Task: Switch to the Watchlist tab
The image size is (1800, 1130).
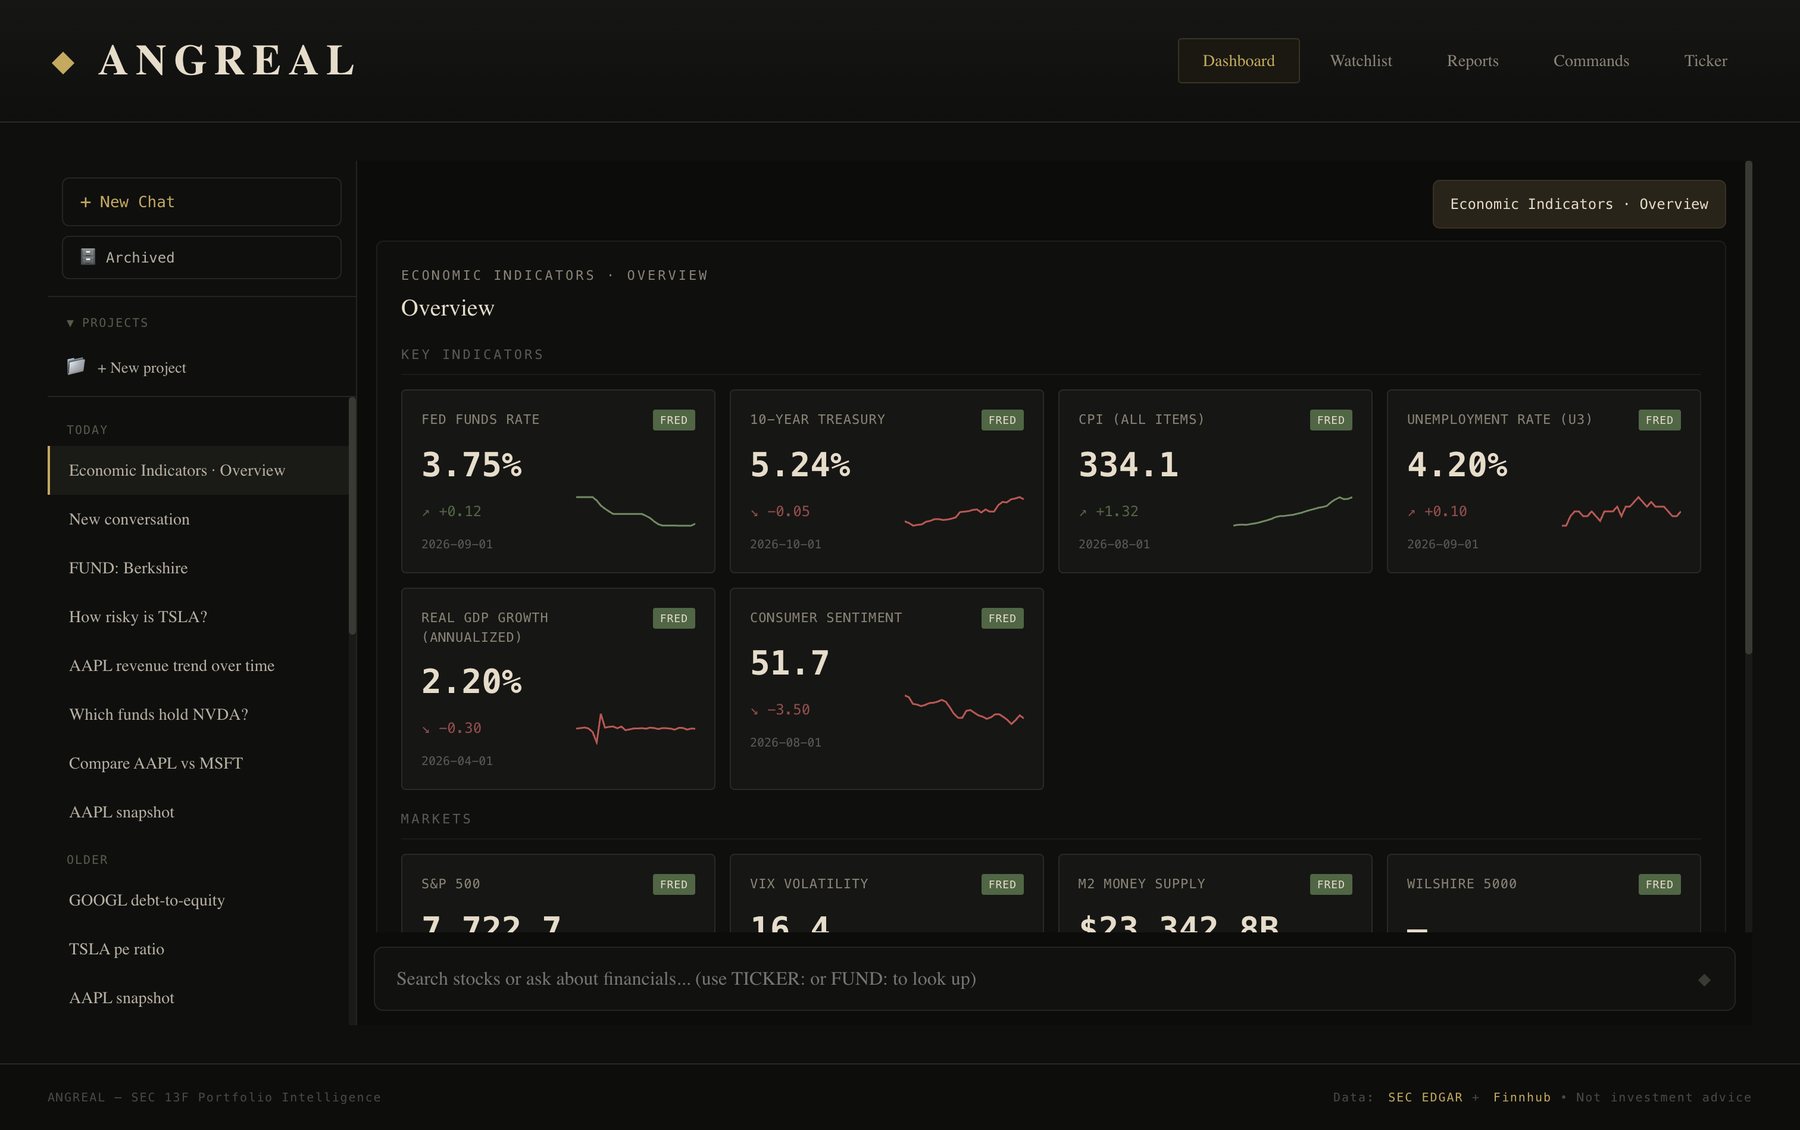Action: (1360, 61)
